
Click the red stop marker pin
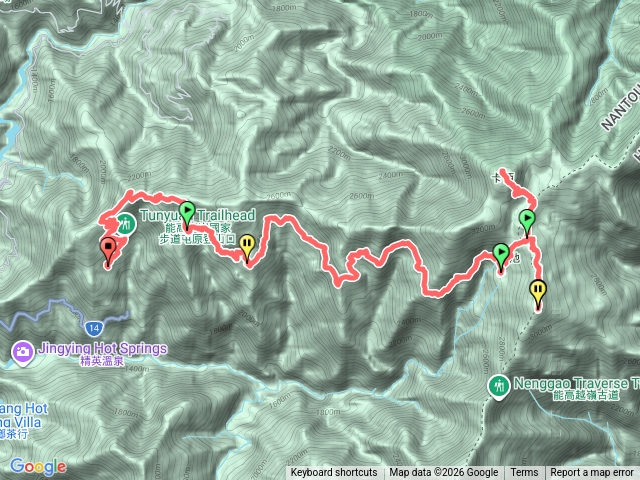108,251
